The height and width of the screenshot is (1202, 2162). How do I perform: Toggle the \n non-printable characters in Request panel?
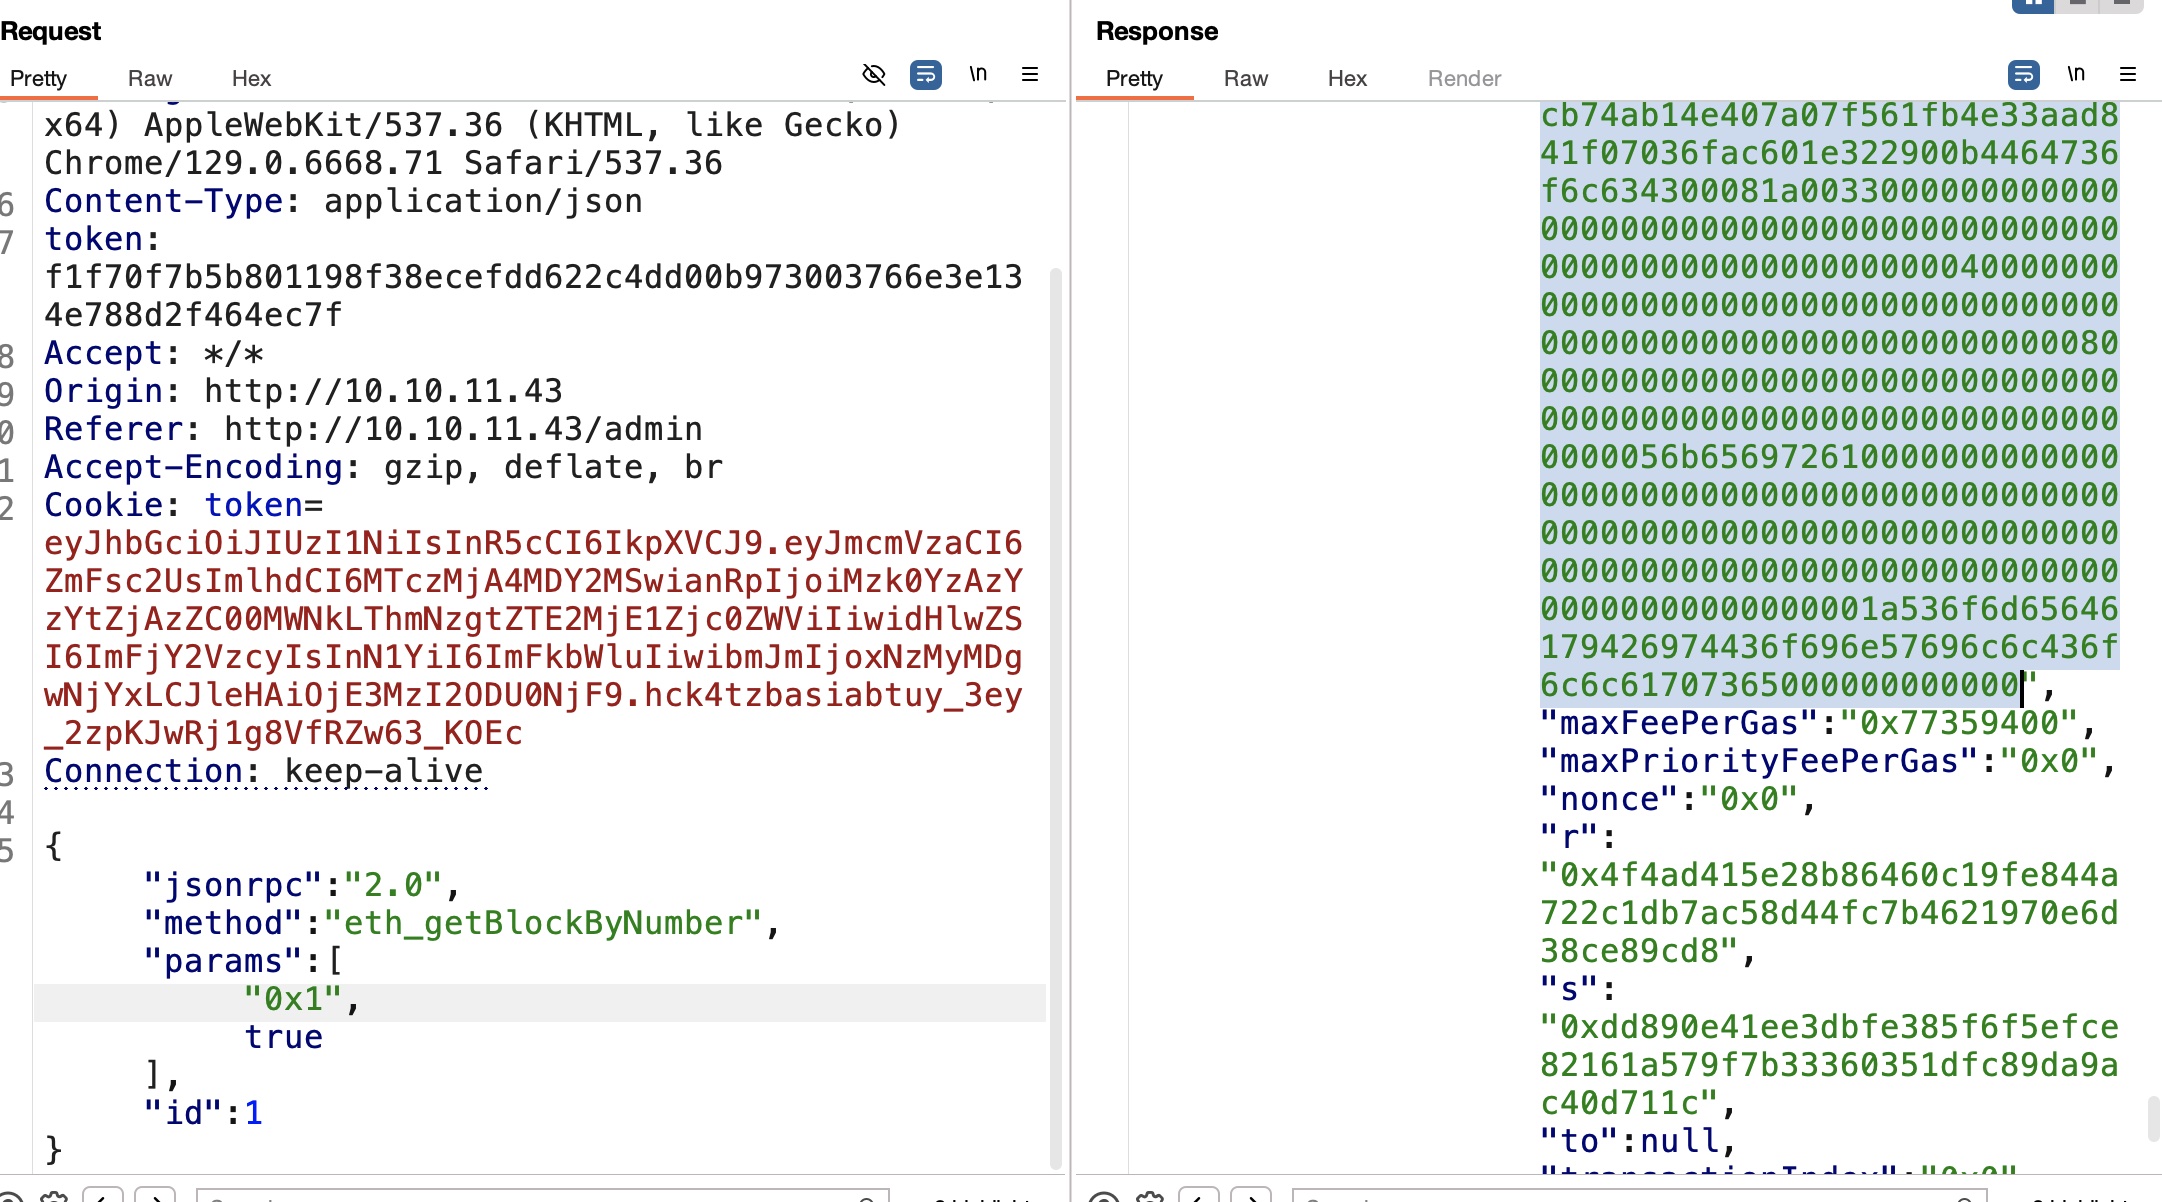tap(978, 74)
